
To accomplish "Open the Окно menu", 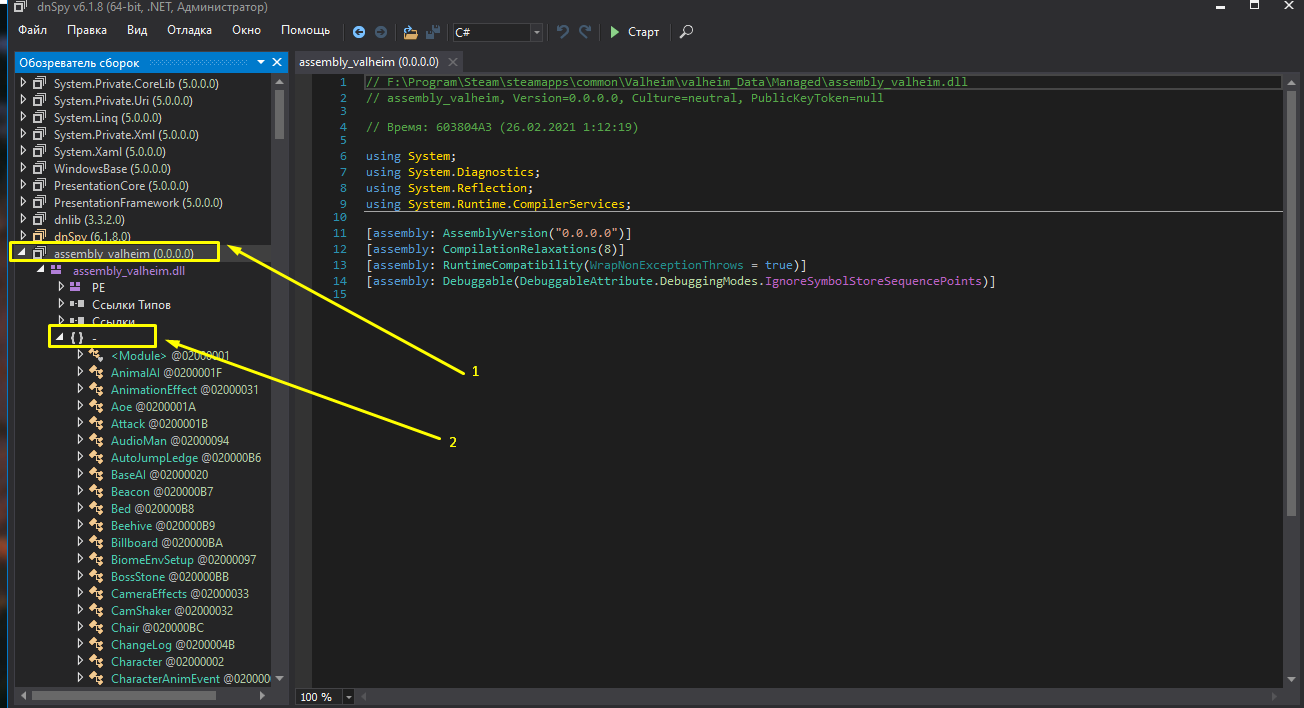I will click(246, 31).
